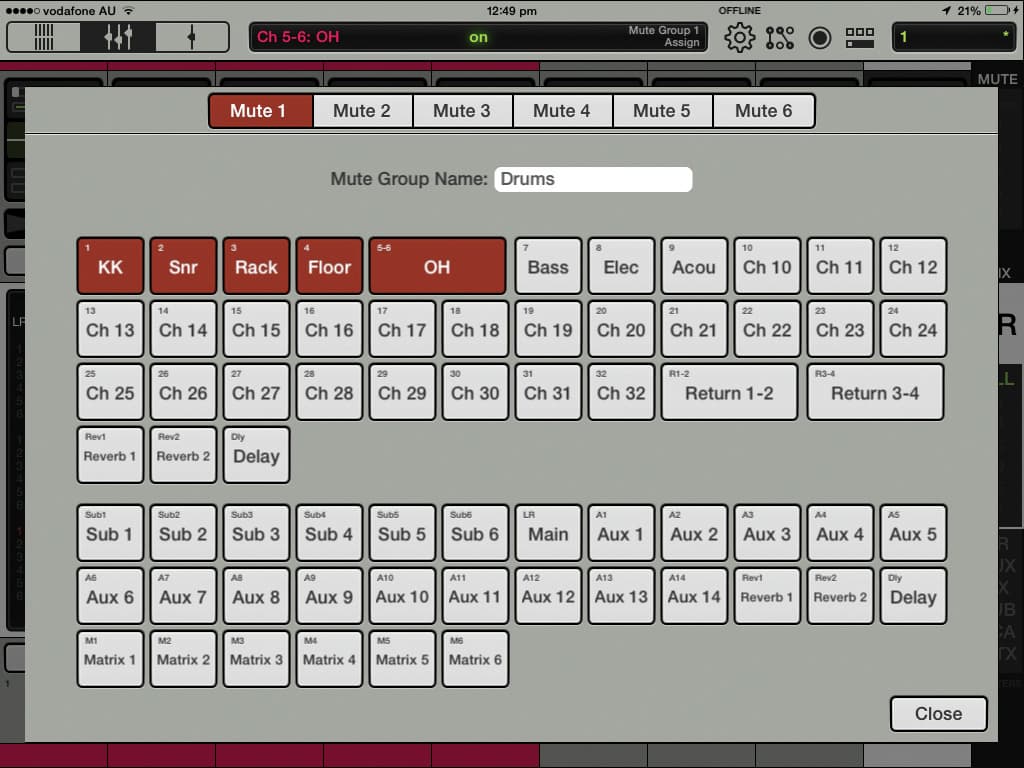Assign Main LR to mute group
Image resolution: width=1024 pixels, height=768 pixels.
coord(548,532)
